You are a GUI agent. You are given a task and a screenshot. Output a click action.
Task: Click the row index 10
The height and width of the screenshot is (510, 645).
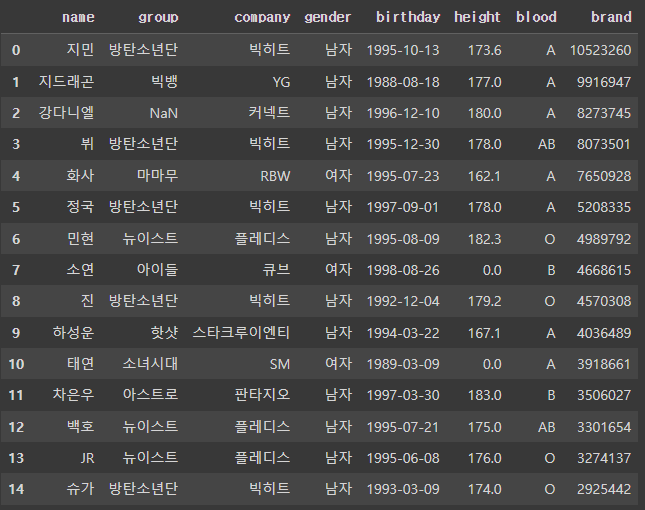click(x=16, y=364)
